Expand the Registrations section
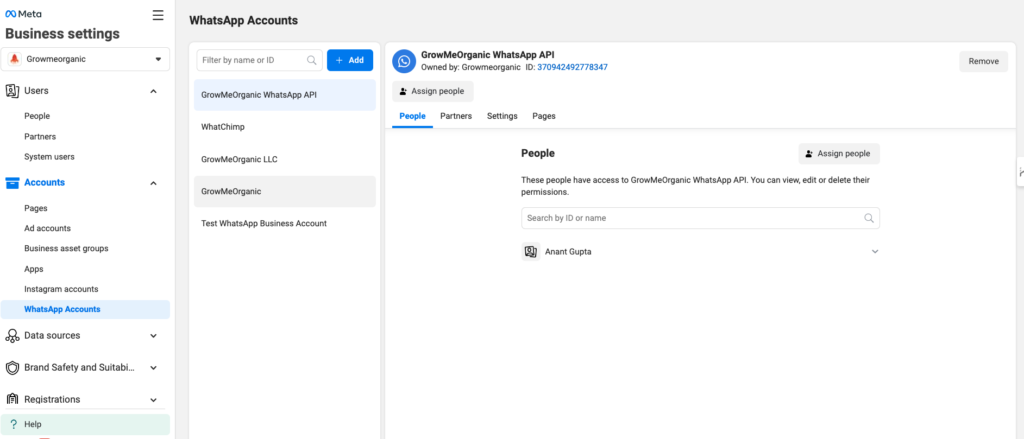This screenshot has width=1024, height=439. tap(153, 400)
